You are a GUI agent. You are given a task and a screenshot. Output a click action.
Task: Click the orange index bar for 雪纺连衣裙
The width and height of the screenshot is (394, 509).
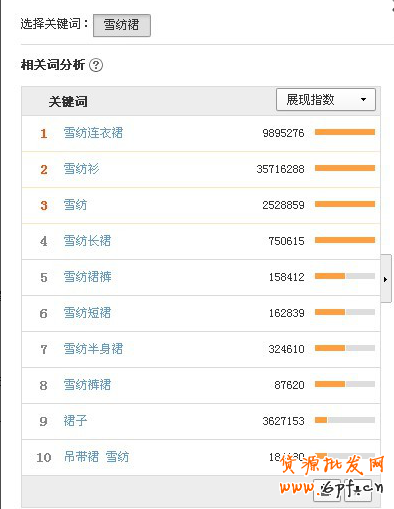coord(345,132)
